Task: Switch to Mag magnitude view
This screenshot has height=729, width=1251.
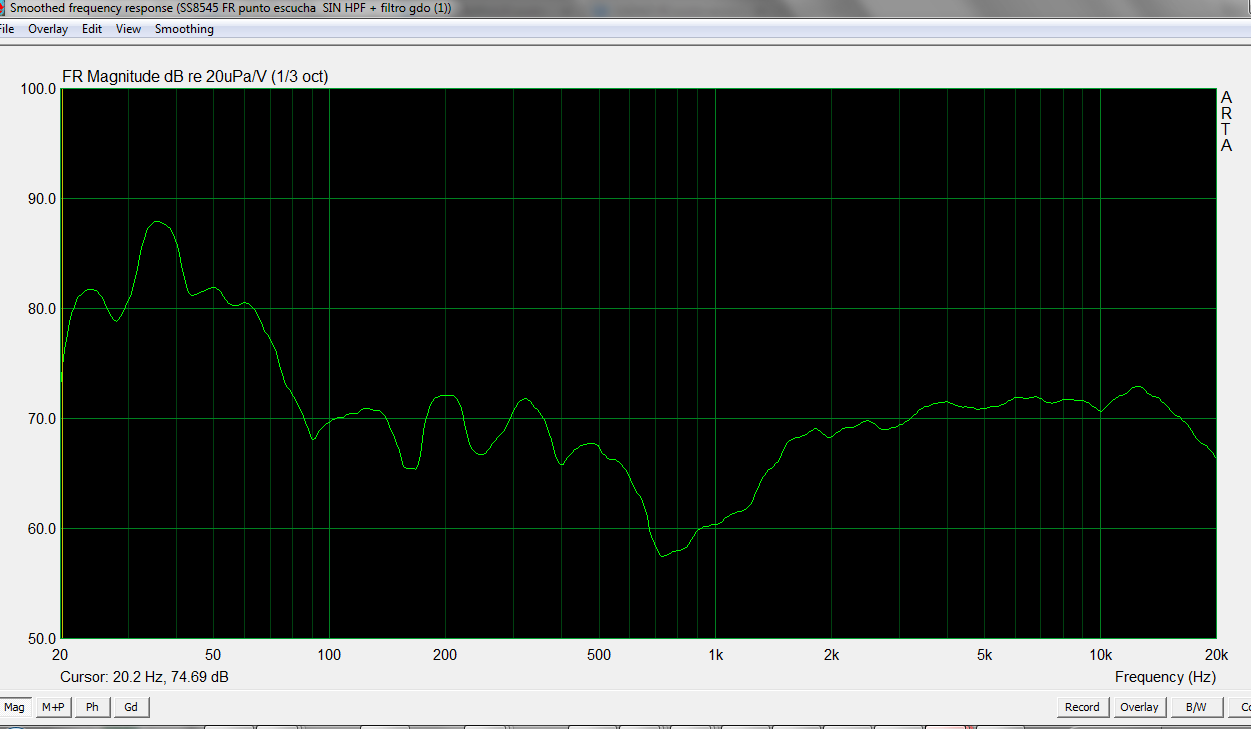Action: point(14,707)
